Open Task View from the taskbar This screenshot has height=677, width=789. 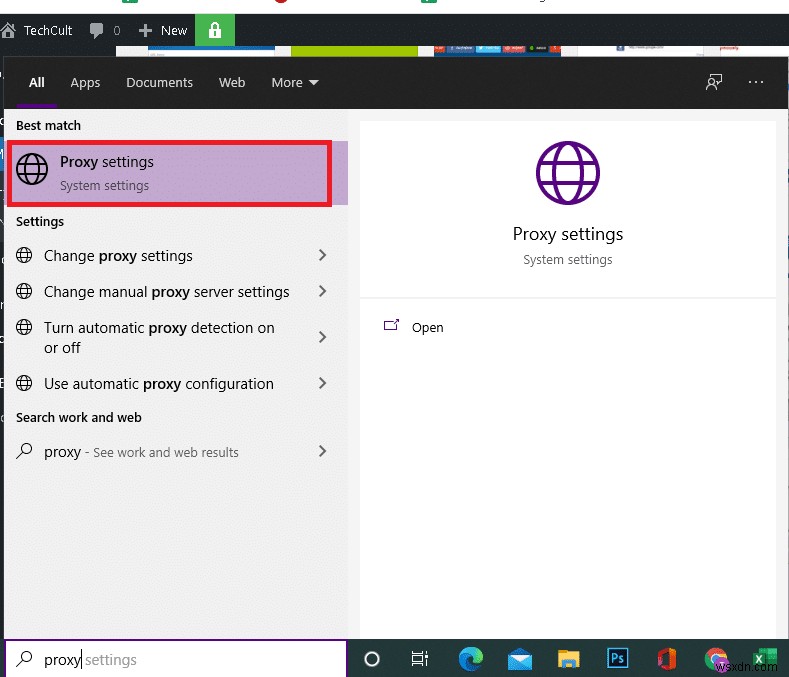coord(420,659)
